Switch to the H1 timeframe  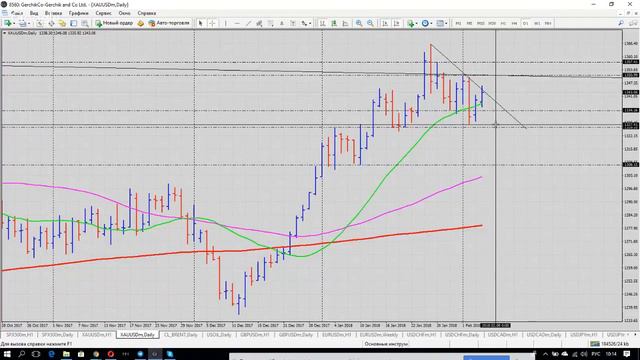(x=503, y=23)
